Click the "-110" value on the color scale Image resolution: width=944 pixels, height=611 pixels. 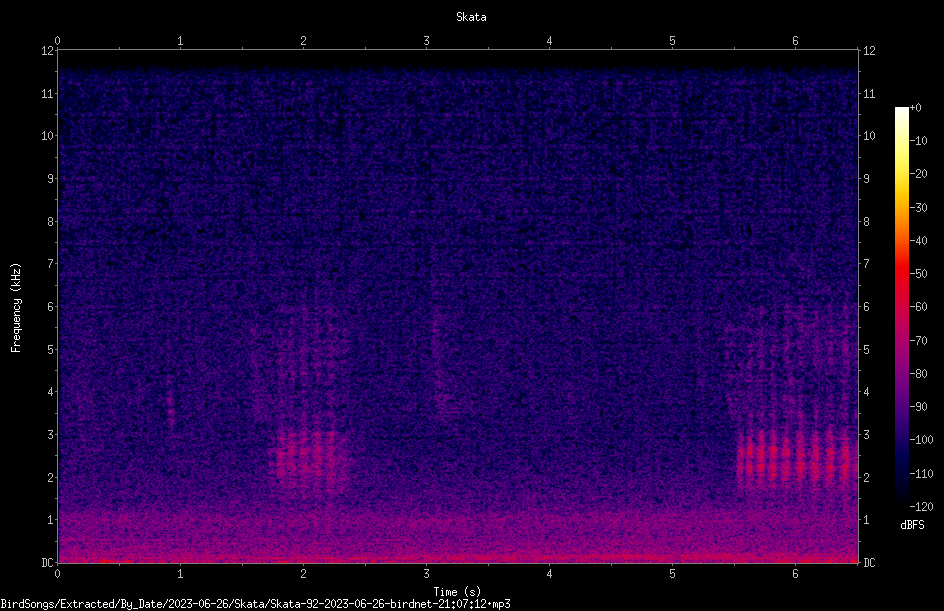coord(921,474)
